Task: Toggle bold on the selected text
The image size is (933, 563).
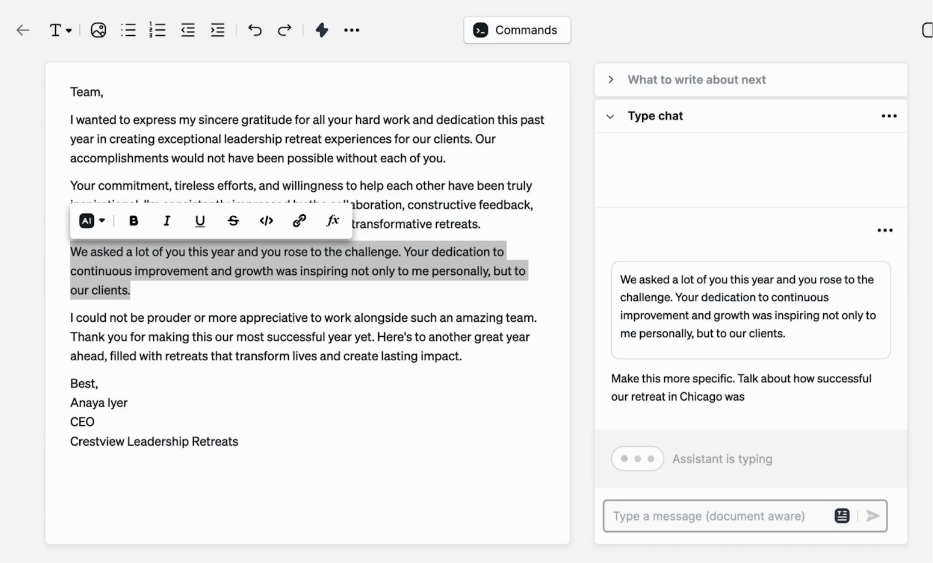Action: pyautogui.click(x=133, y=221)
